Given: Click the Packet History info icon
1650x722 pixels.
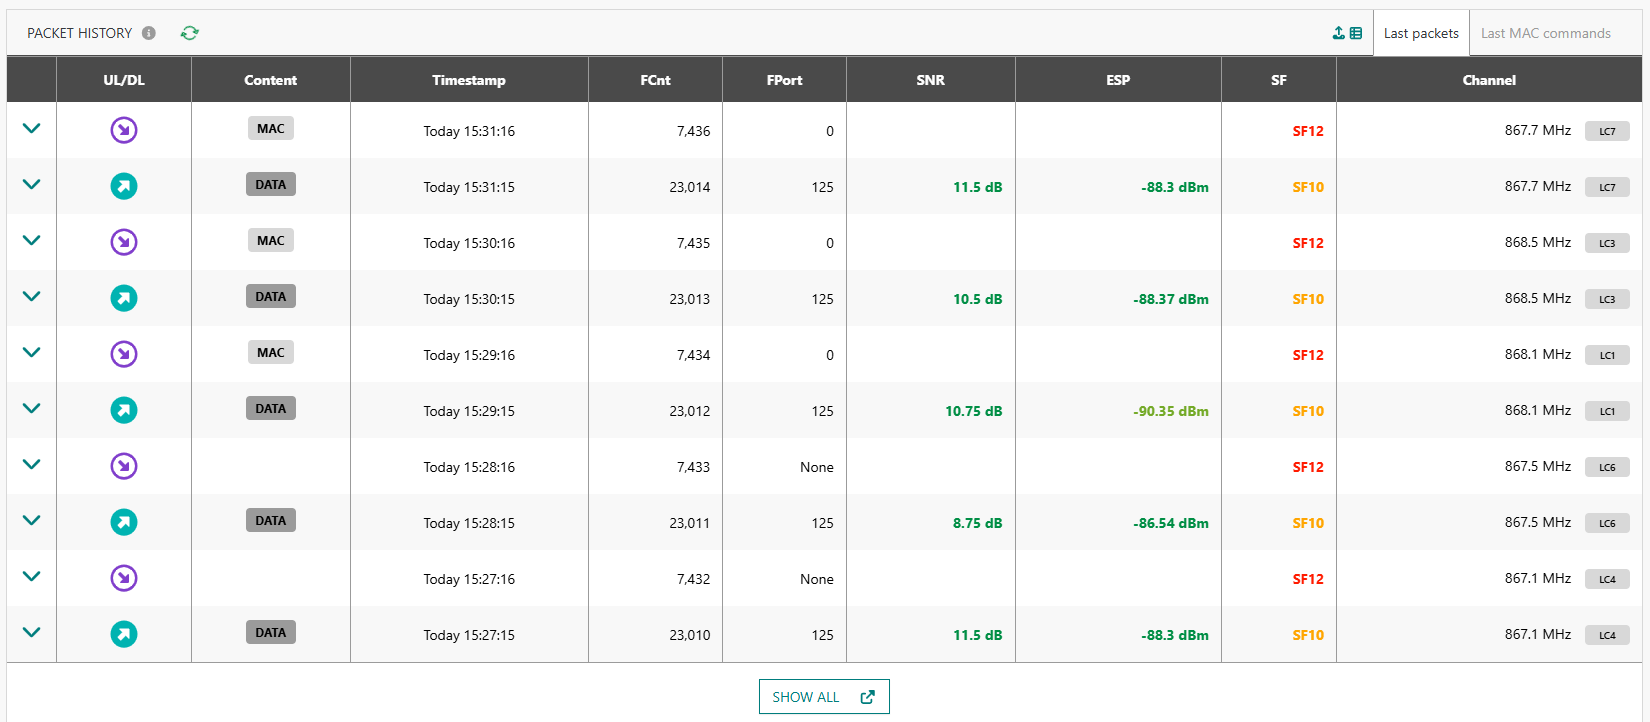Looking at the screenshot, I should click(x=149, y=33).
